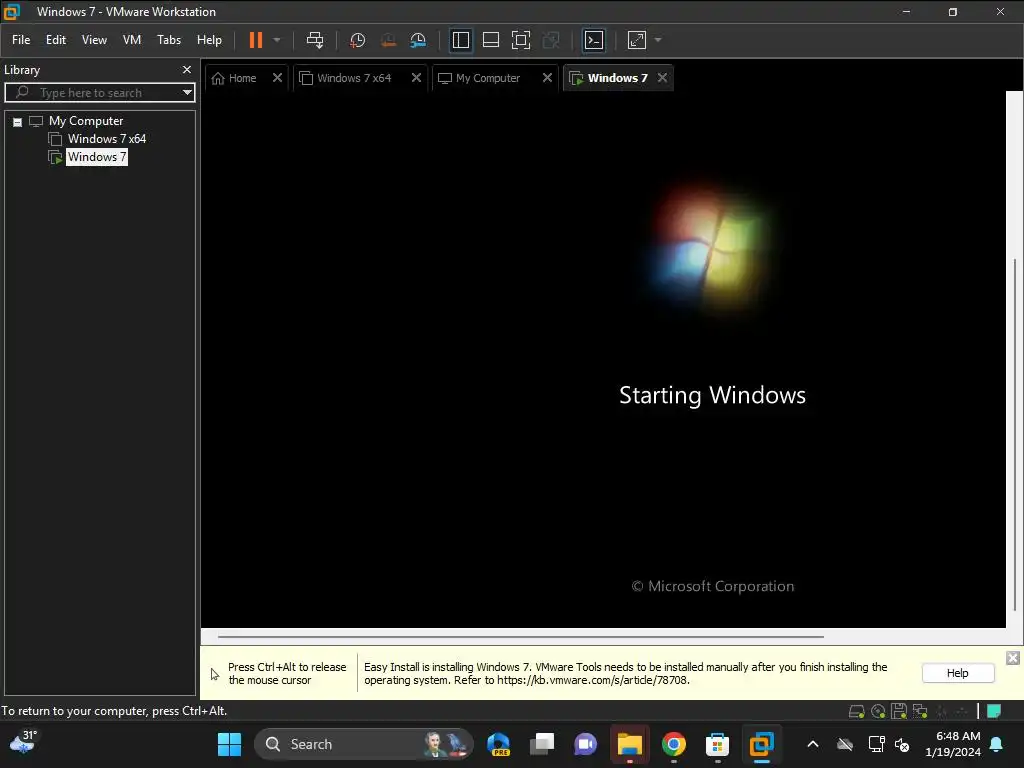Close the My Computer tab

point(547,78)
